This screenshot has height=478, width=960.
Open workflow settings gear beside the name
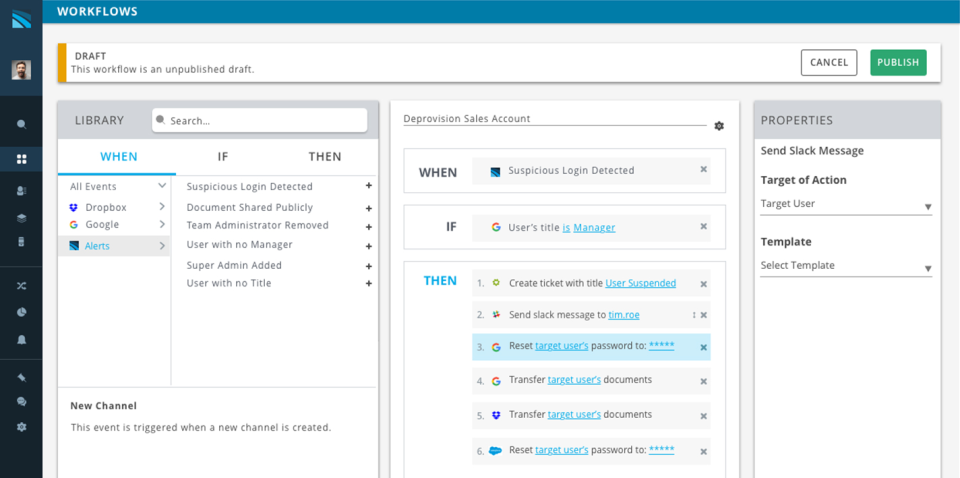click(719, 126)
